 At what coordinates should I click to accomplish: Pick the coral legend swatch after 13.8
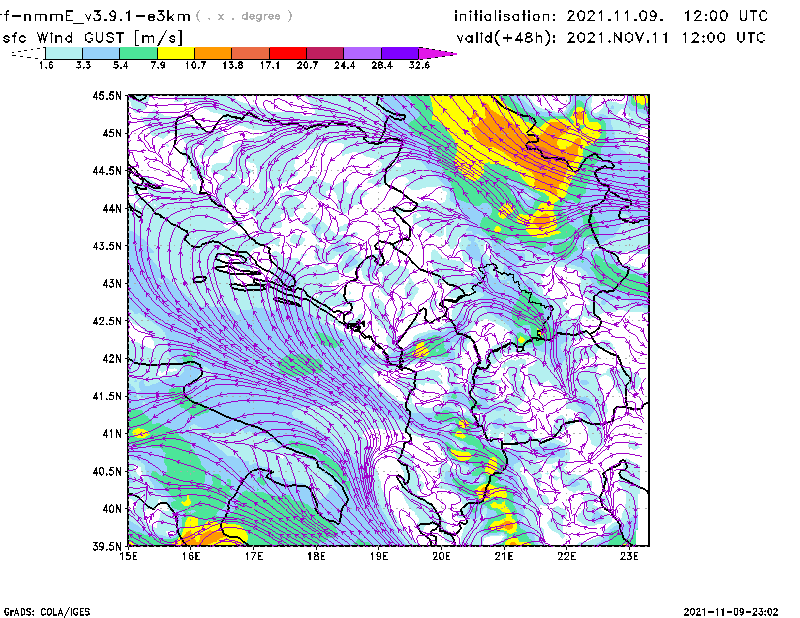[x=251, y=53]
